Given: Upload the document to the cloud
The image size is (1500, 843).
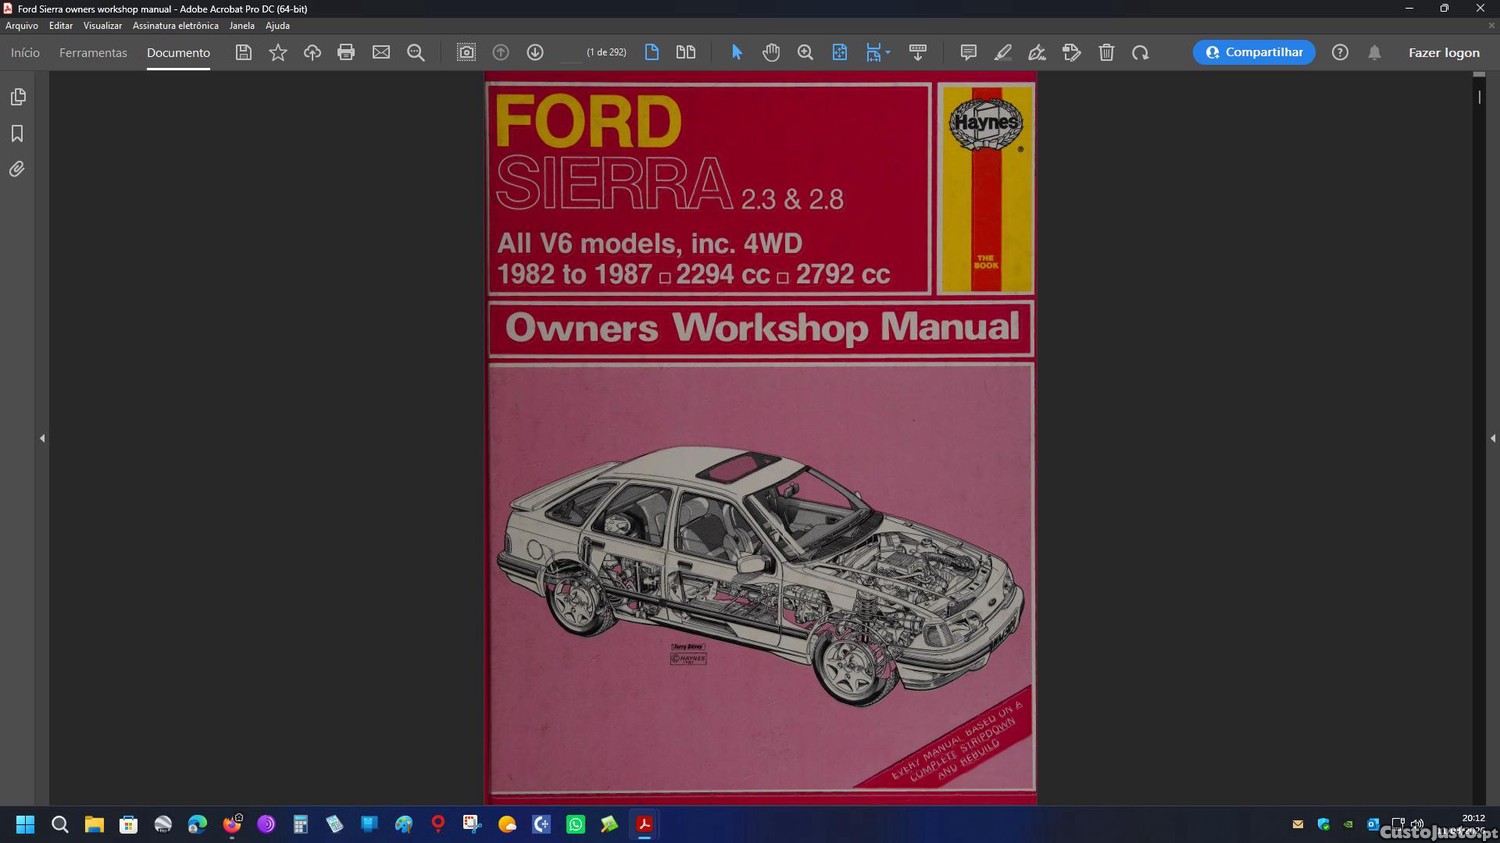Looking at the screenshot, I should click(x=312, y=52).
